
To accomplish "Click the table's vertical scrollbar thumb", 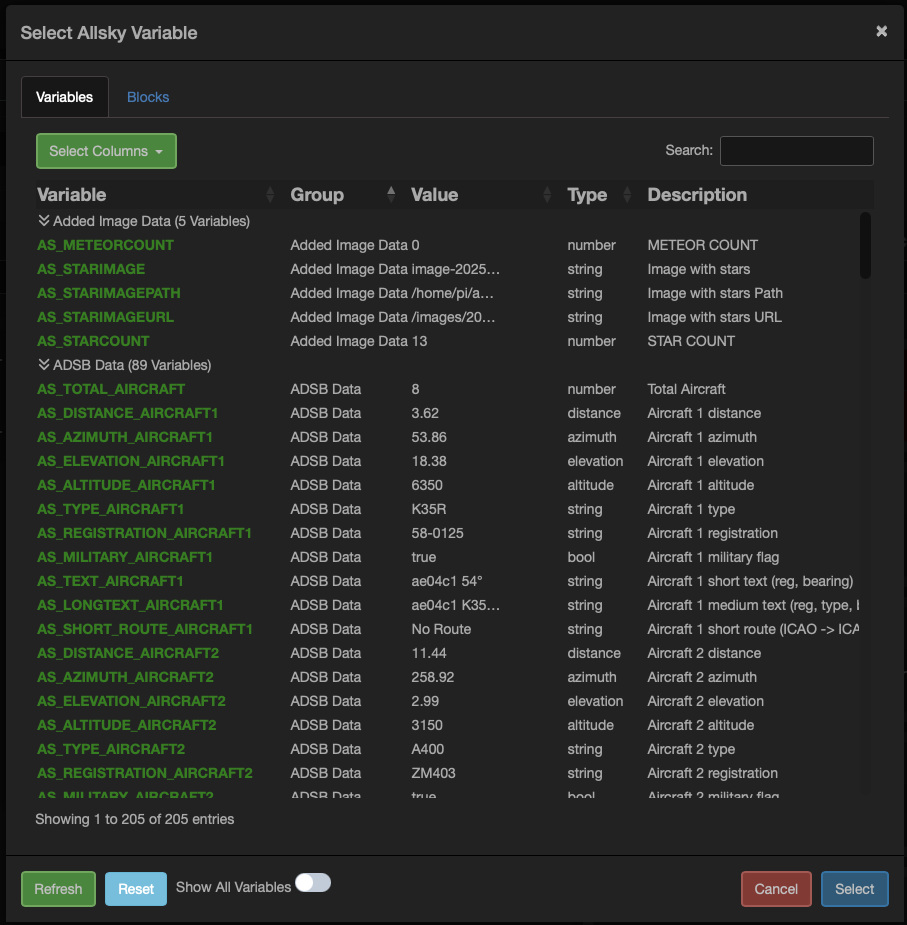I will tap(865, 245).
